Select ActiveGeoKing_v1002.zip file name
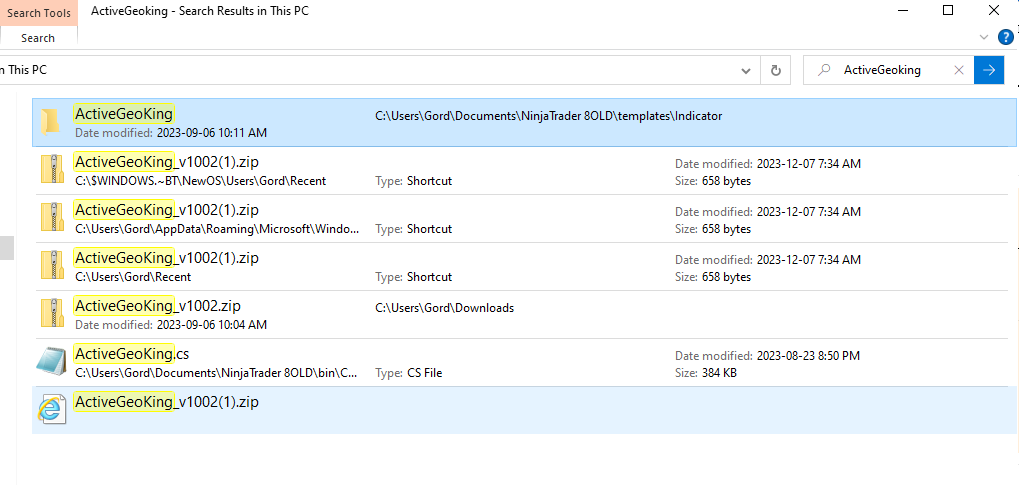The width and height of the screenshot is (1019, 485). (x=158, y=306)
